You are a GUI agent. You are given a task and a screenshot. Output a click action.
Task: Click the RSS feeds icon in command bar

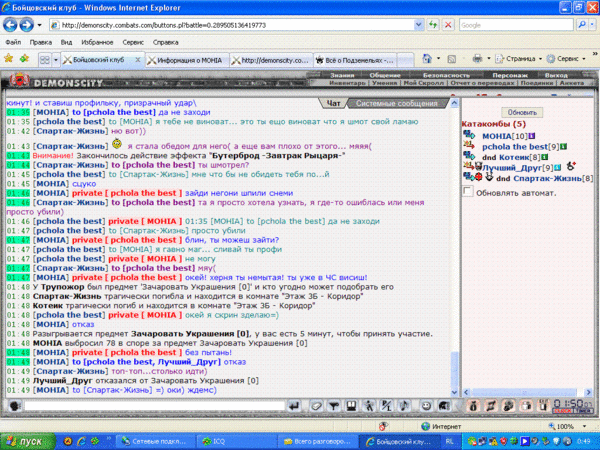pyautogui.click(x=452, y=59)
